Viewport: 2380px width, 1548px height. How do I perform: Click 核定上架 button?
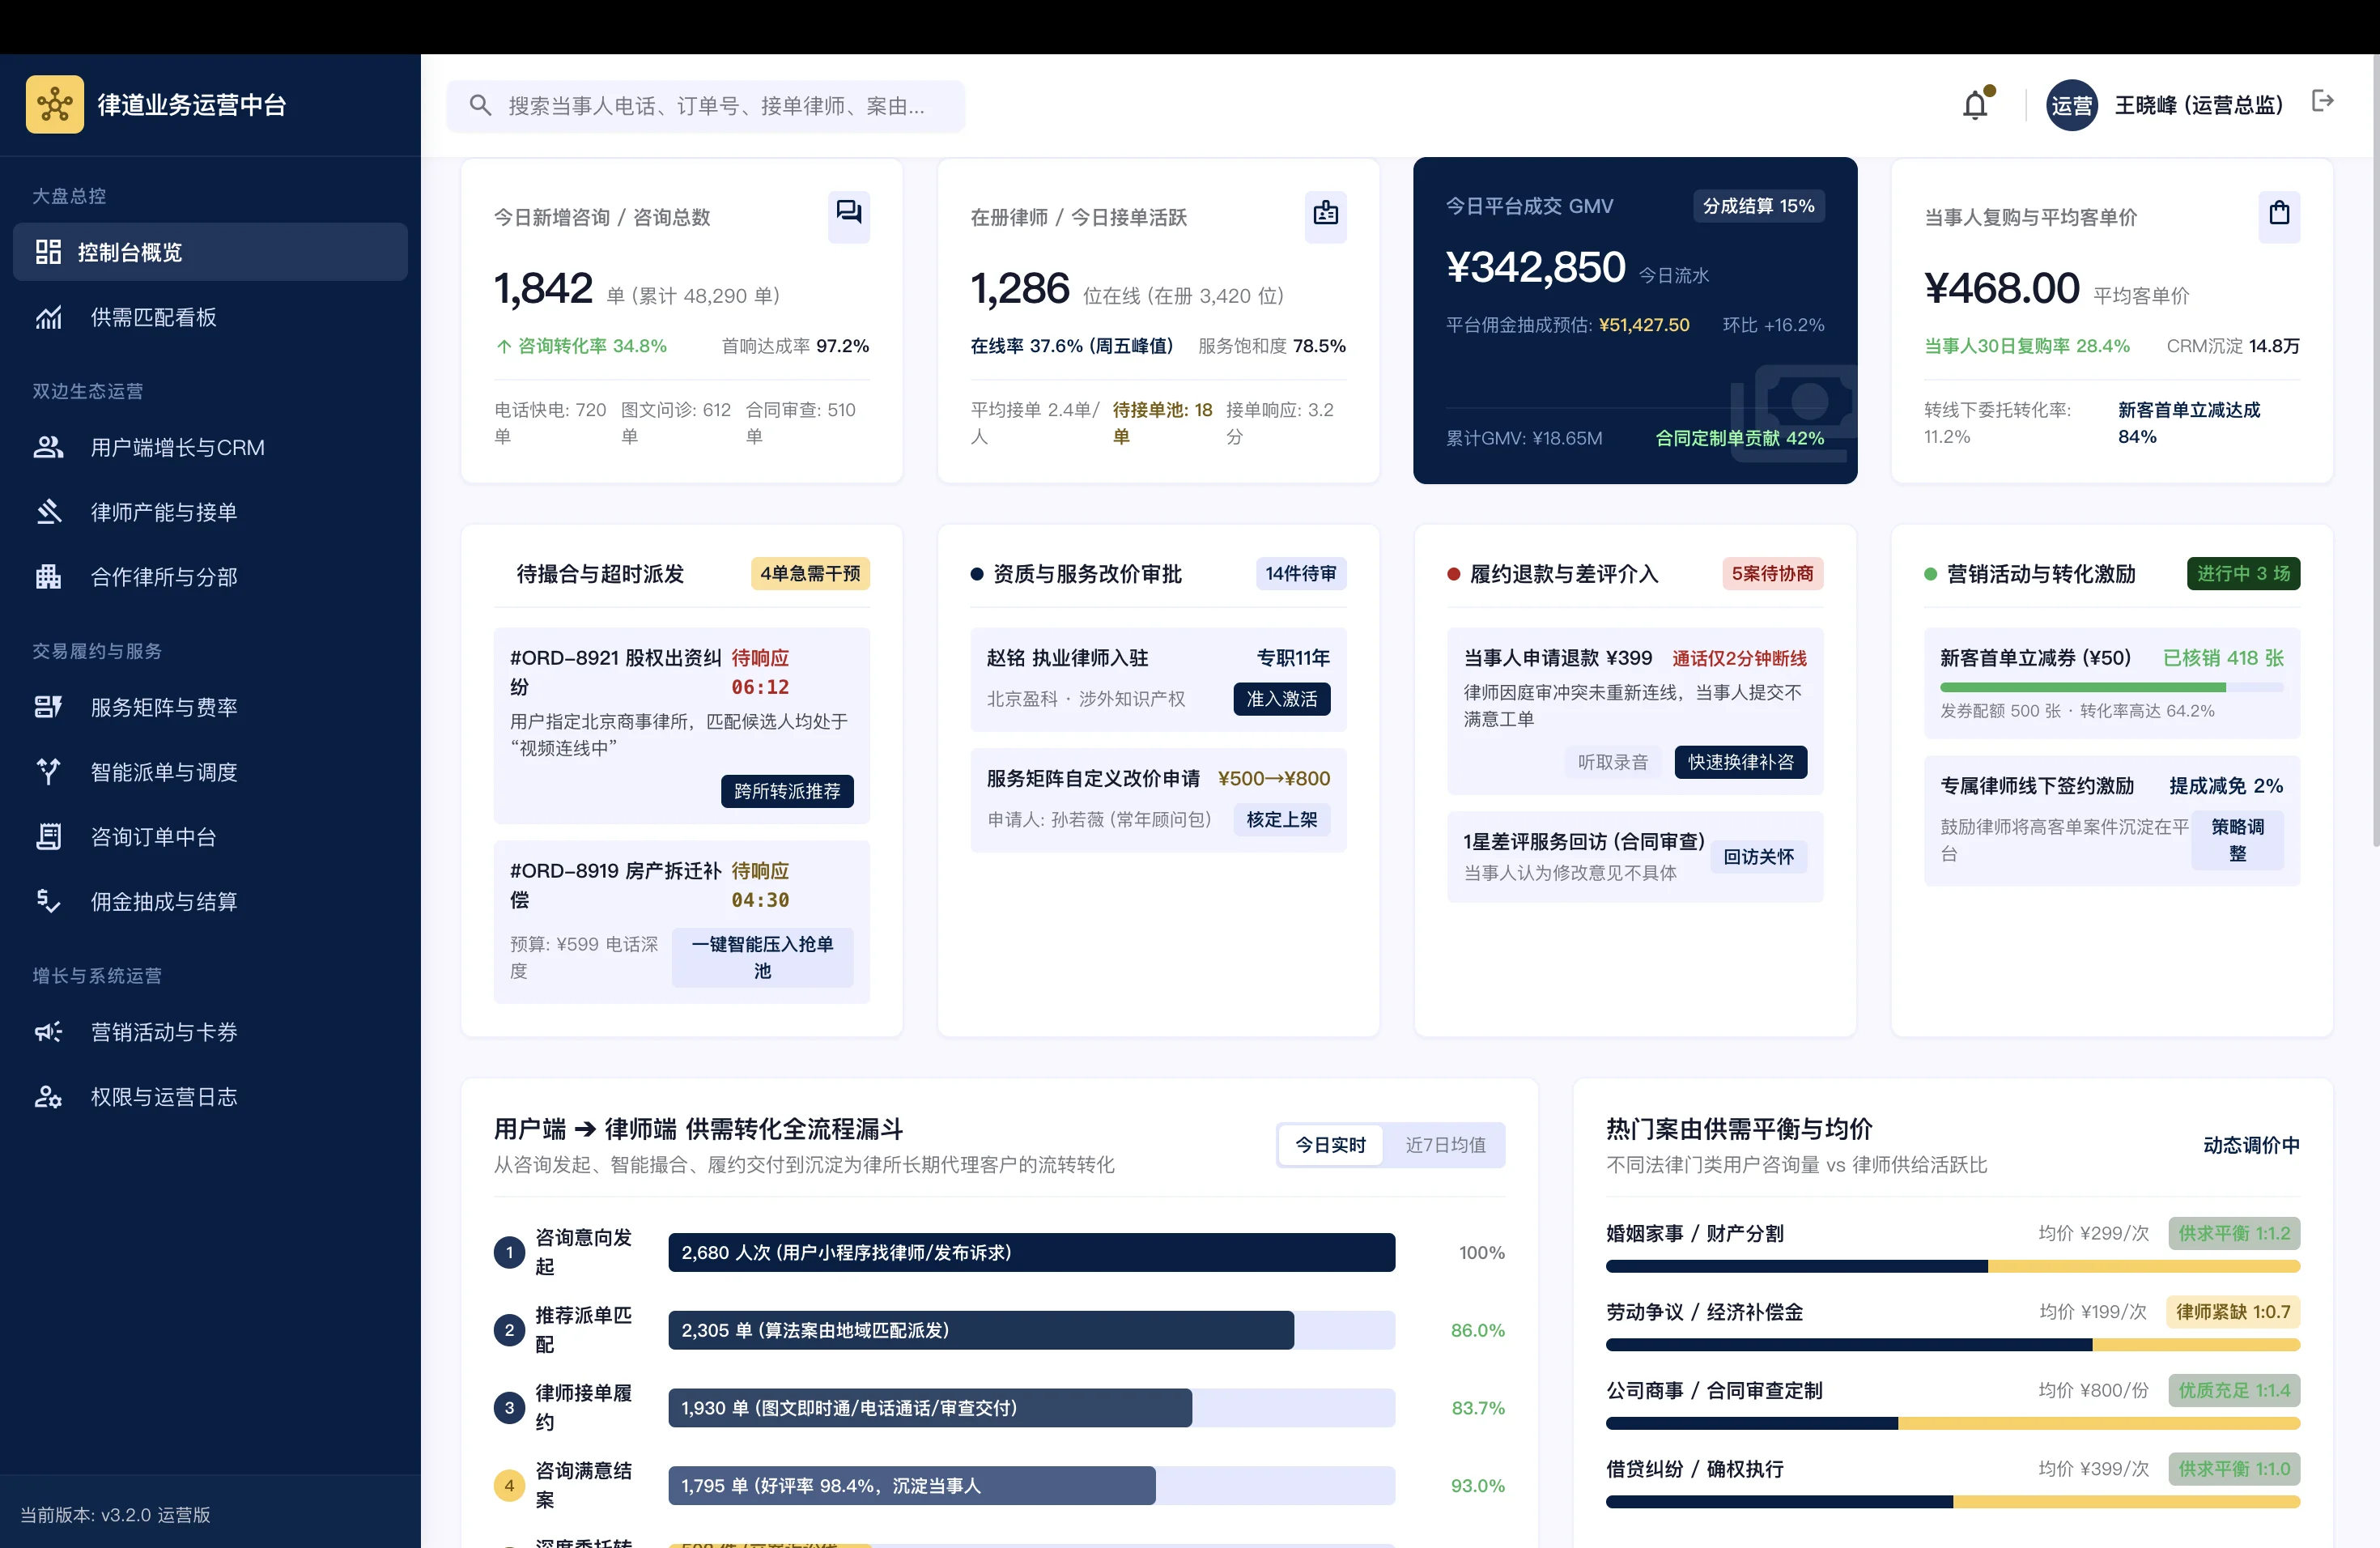[x=1282, y=819]
